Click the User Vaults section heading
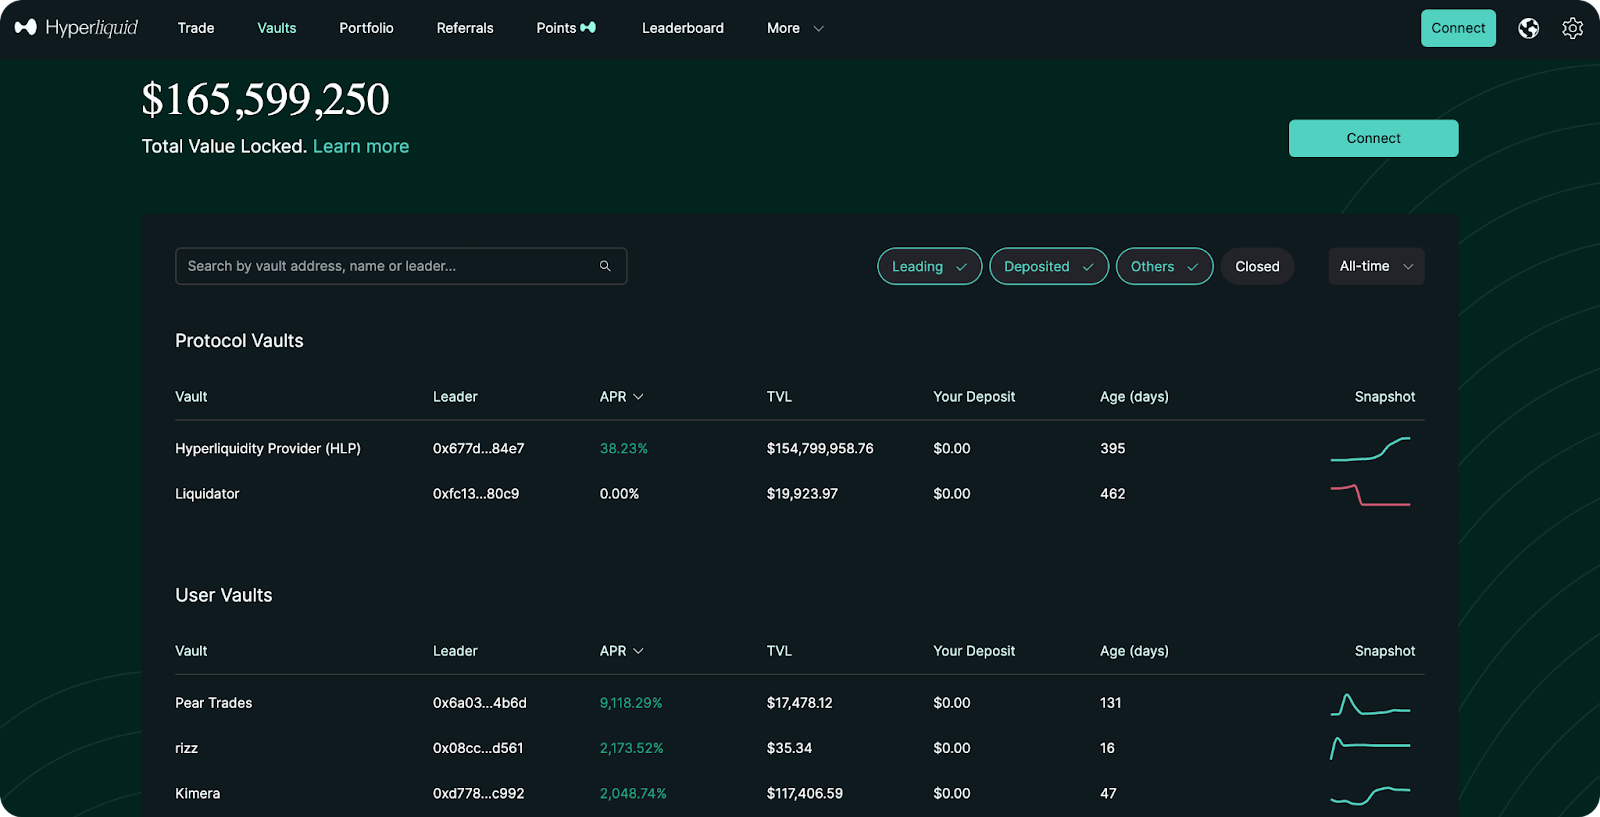Viewport: 1600px width, 817px height. point(224,595)
